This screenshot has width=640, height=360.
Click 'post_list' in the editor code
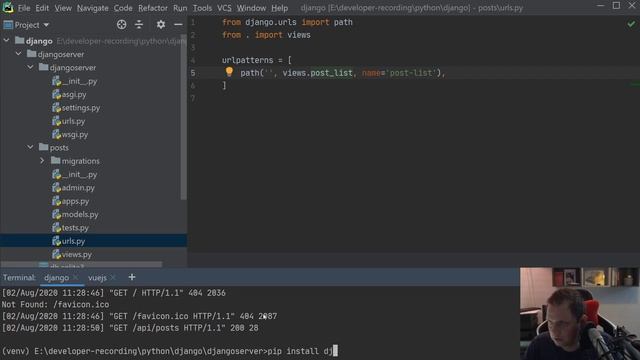(331, 73)
